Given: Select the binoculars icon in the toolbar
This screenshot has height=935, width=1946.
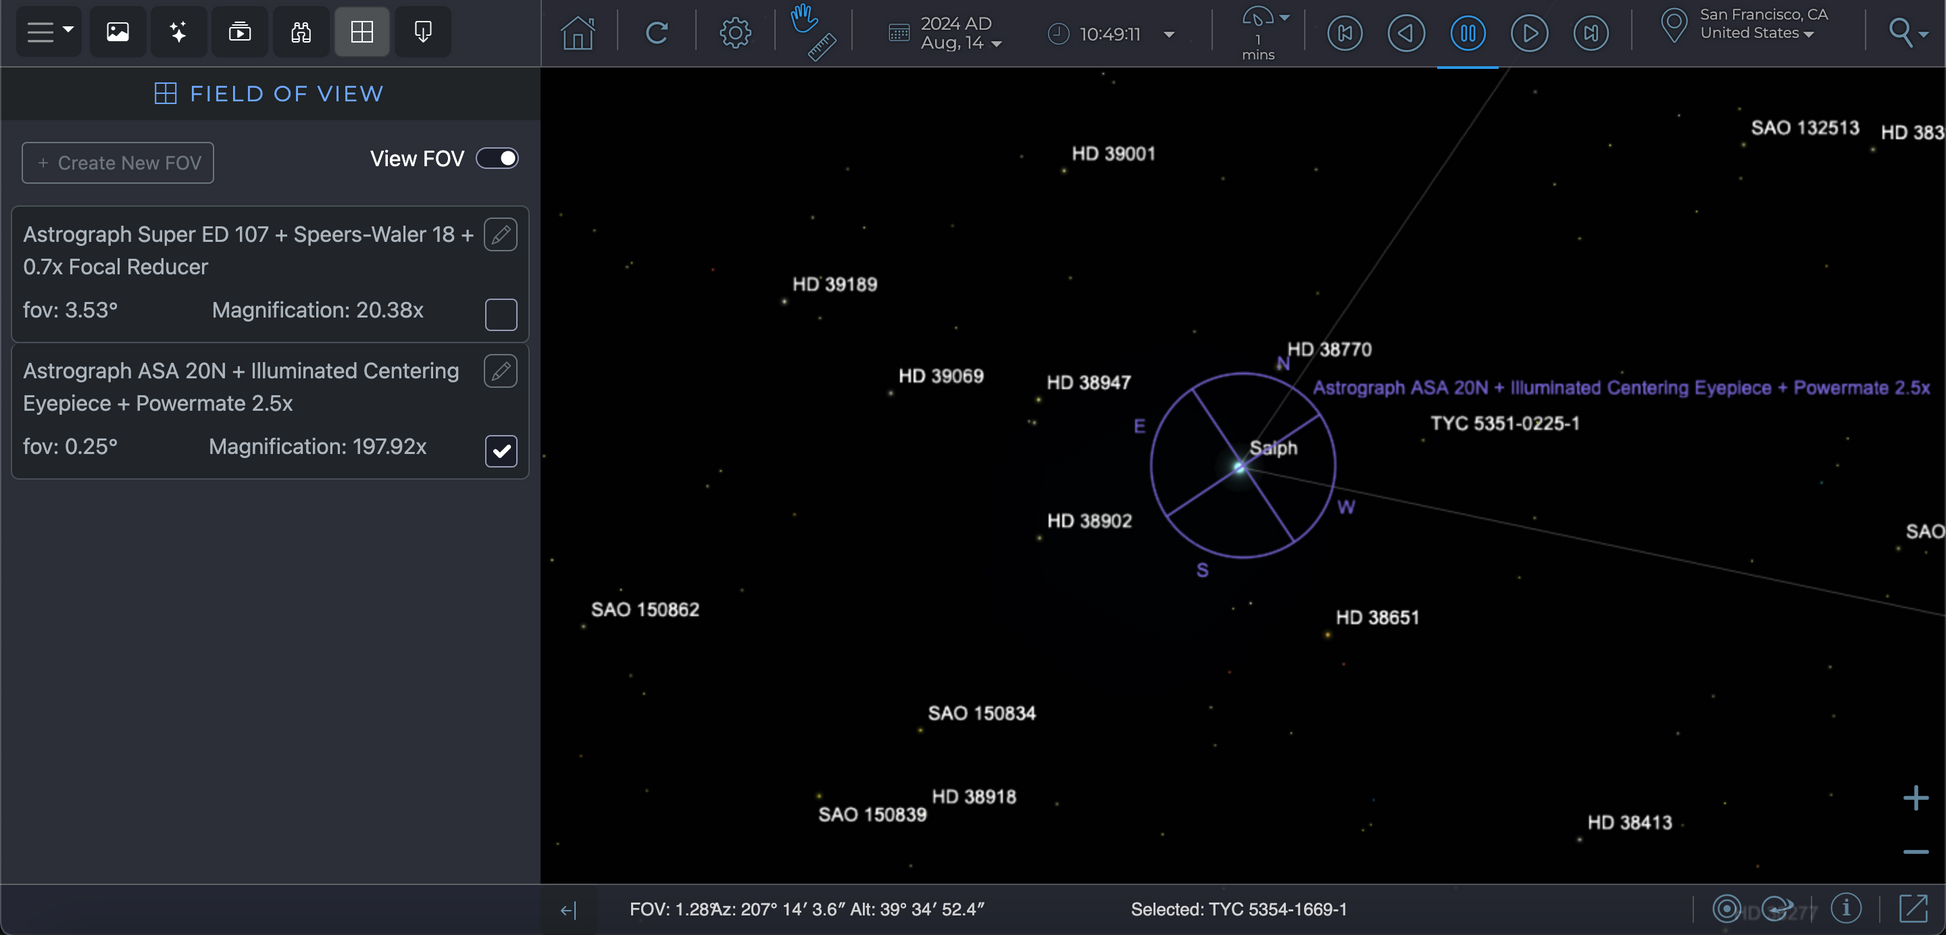Looking at the screenshot, I should 301,32.
